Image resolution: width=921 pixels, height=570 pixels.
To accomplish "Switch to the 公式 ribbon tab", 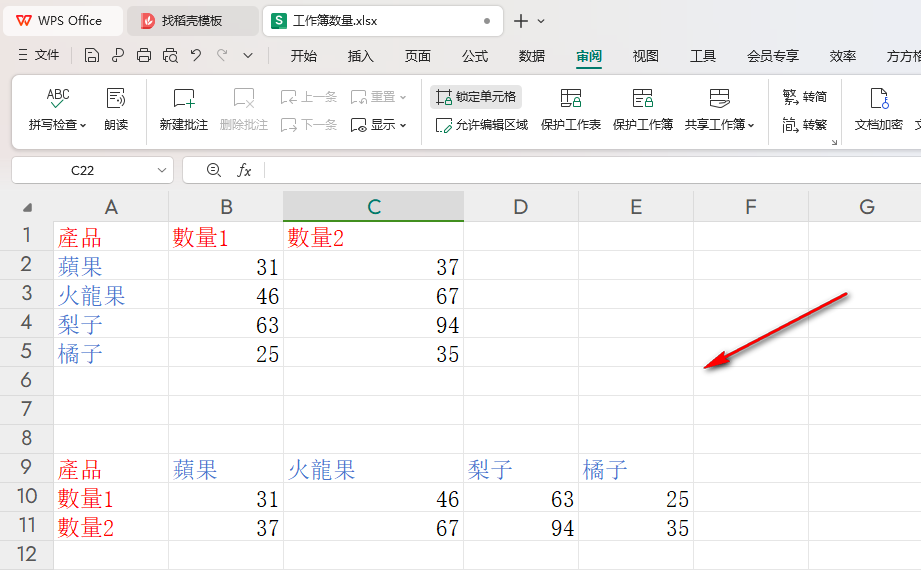I will pyautogui.click(x=475, y=56).
